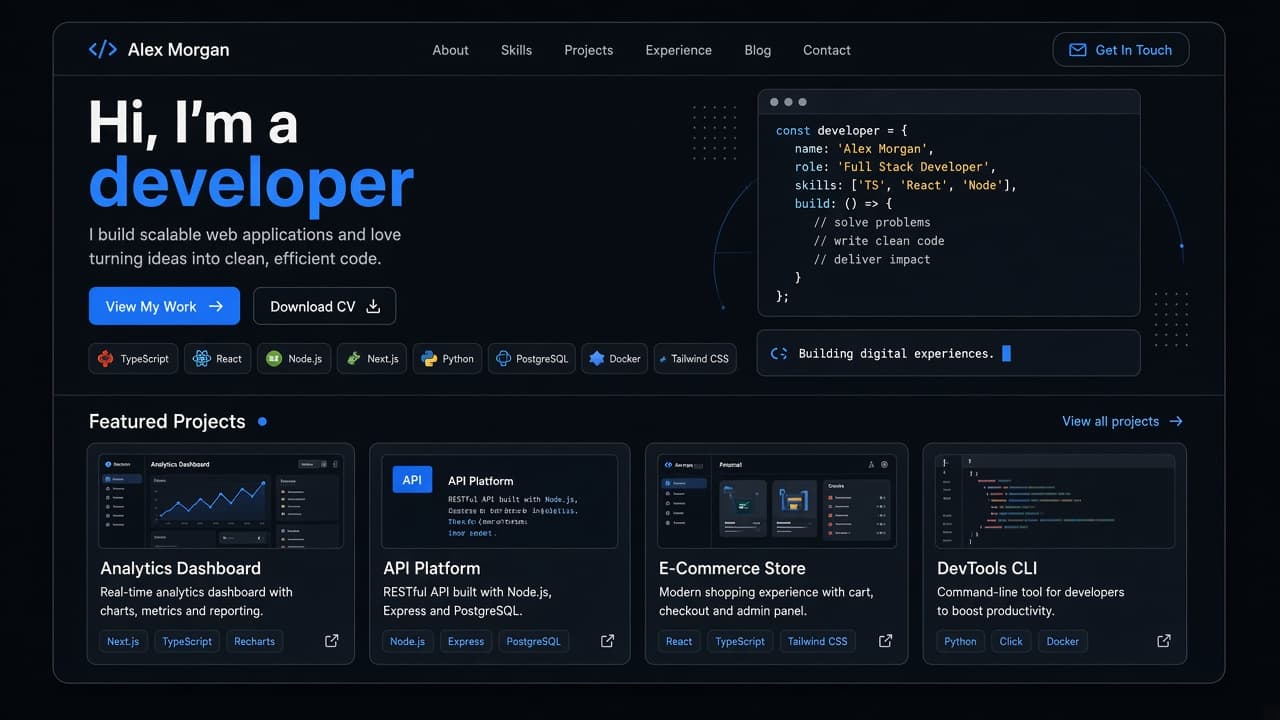Screen dimensions: 1280x720
Task: Click the arrow next to View all projects
Action: 1176,421
